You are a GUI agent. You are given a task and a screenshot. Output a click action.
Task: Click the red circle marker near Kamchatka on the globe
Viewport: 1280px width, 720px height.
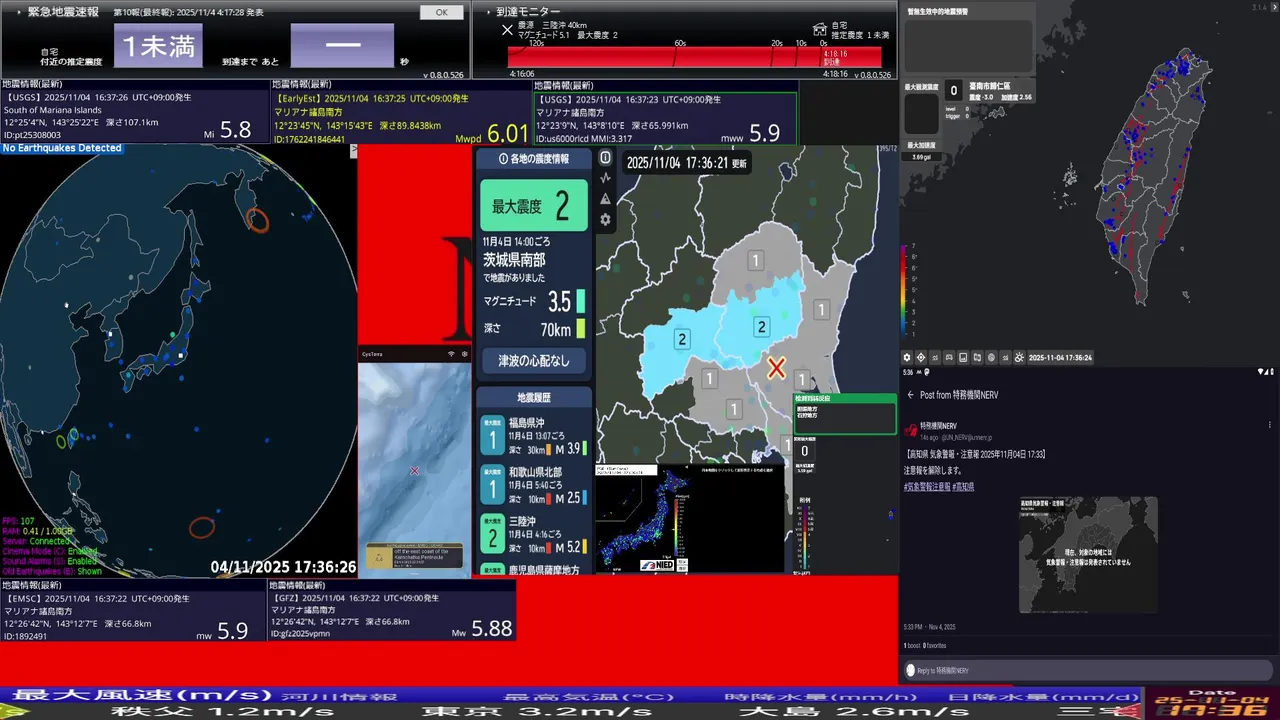[257, 221]
